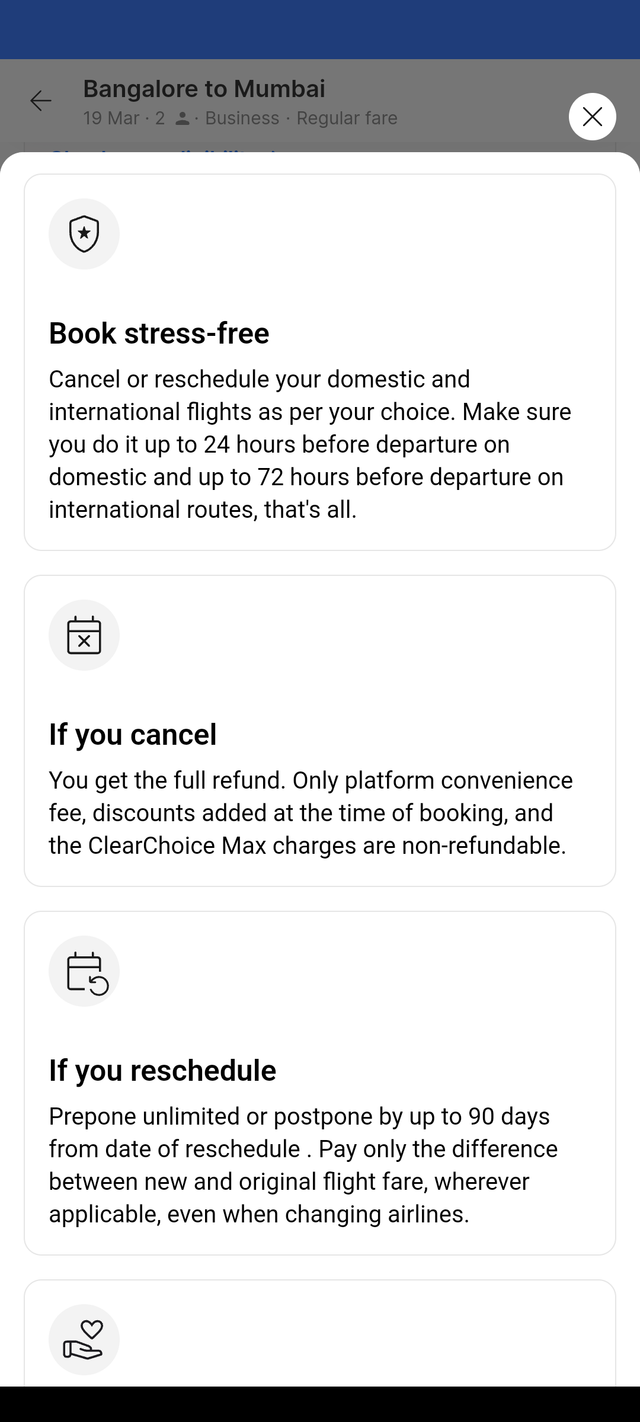Tap the Regular fare label

[347, 118]
